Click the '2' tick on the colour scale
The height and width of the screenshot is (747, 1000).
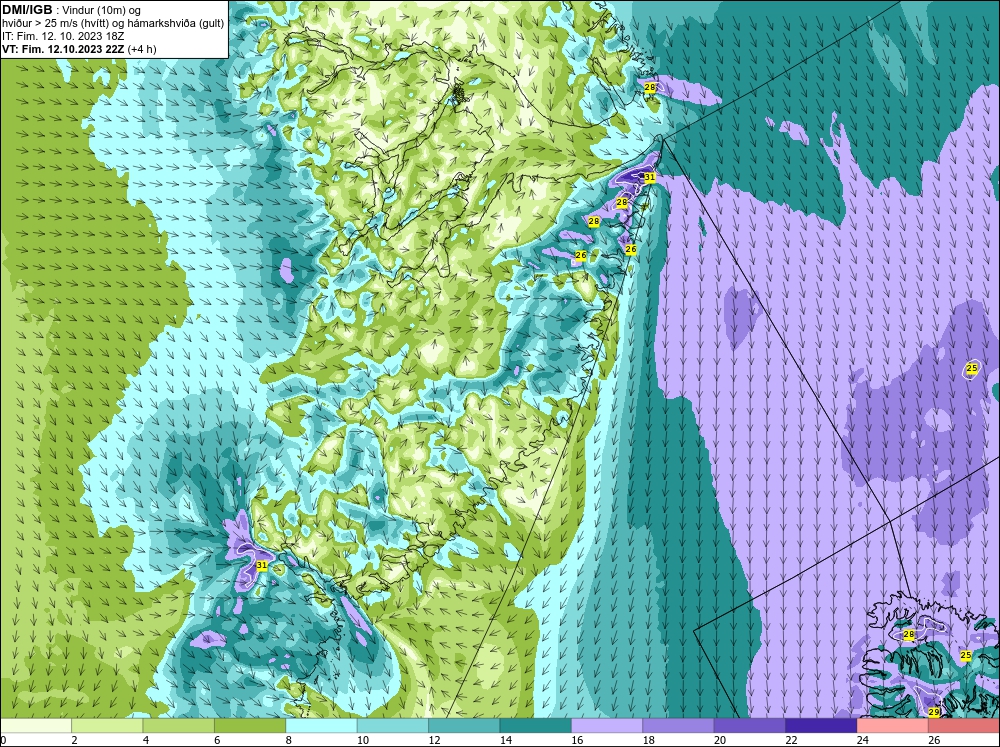pyautogui.click(x=75, y=741)
